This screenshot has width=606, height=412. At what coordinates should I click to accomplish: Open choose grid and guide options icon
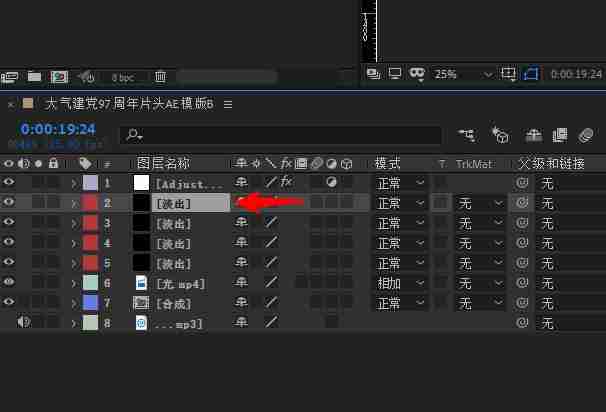click(x=508, y=73)
